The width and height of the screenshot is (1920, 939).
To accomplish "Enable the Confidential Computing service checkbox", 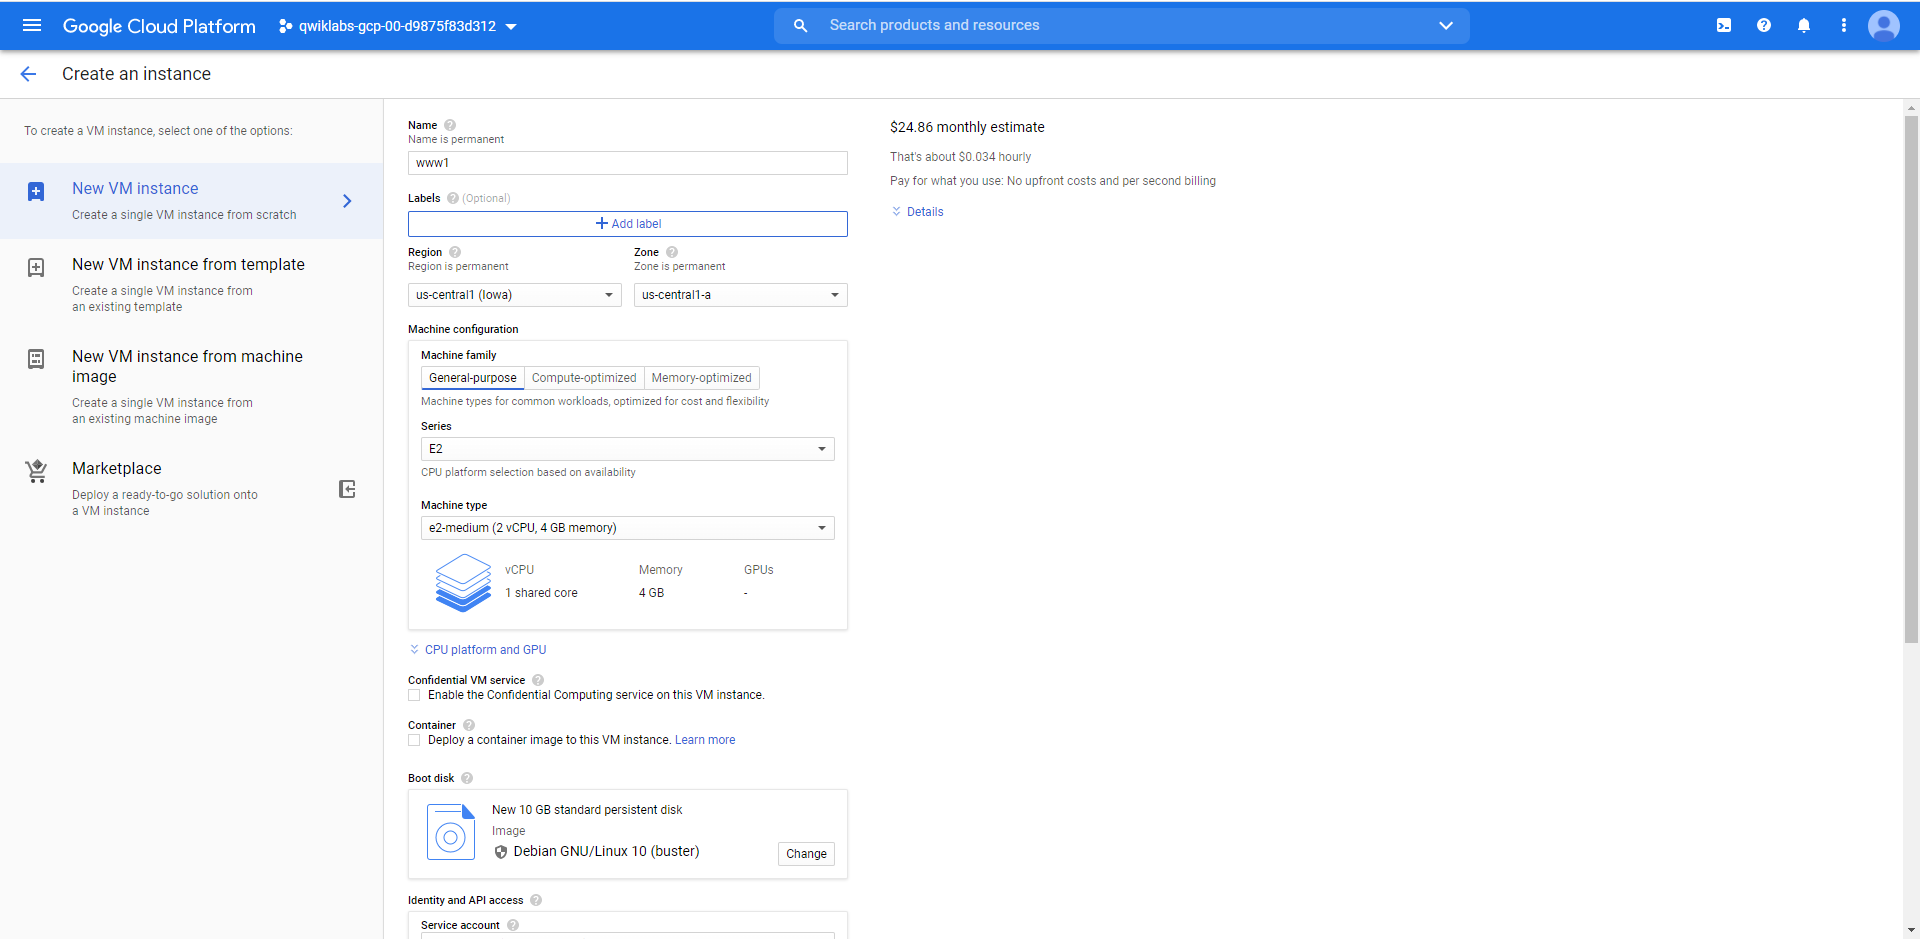I will tap(414, 695).
